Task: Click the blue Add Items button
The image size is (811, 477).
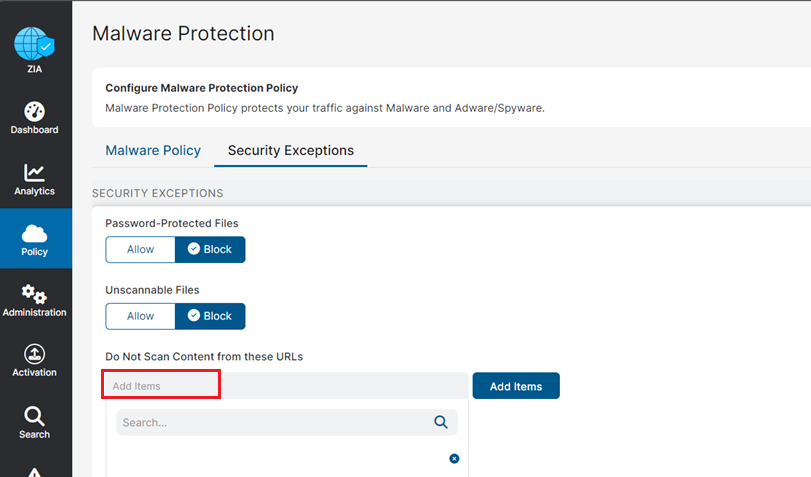Action: pyautogui.click(x=516, y=386)
